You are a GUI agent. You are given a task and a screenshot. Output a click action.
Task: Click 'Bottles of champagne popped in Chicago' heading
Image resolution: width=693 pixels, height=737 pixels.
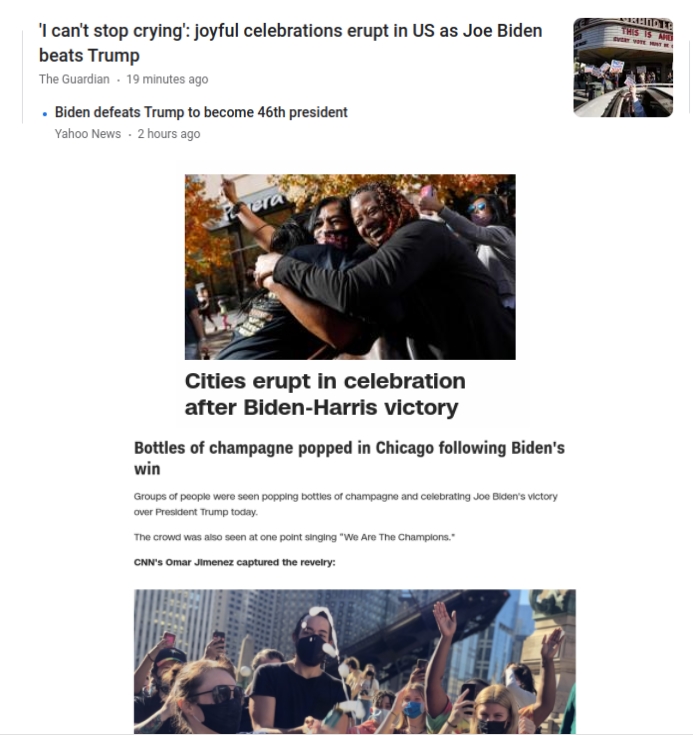[x=349, y=458]
